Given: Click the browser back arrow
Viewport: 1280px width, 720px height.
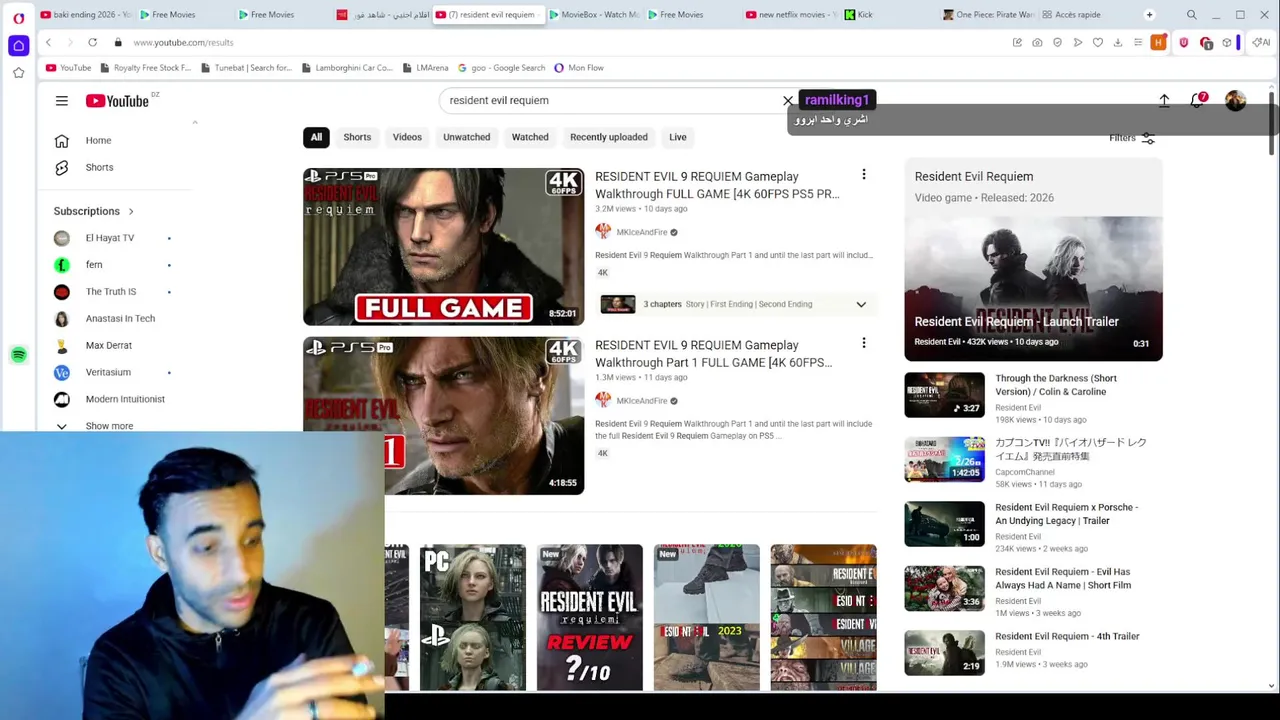Looking at the screenshot, I should click(x=48, y=42).
